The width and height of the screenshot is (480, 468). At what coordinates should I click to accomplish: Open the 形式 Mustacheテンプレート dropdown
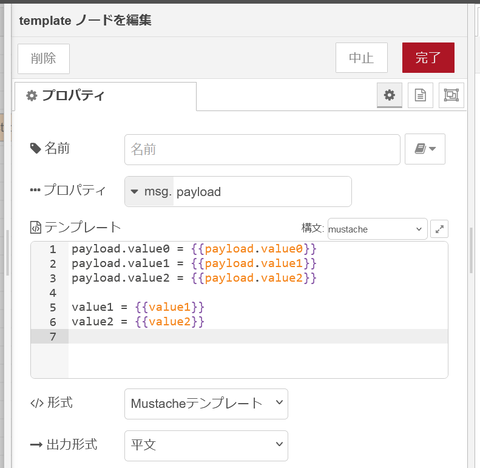pos(206,404)
